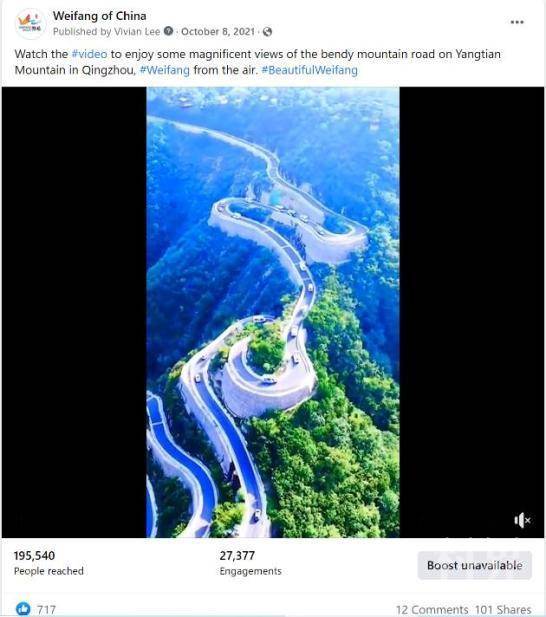Click the public globe privacy icon
The image size is (546, 617).
[x=267, y=31]
